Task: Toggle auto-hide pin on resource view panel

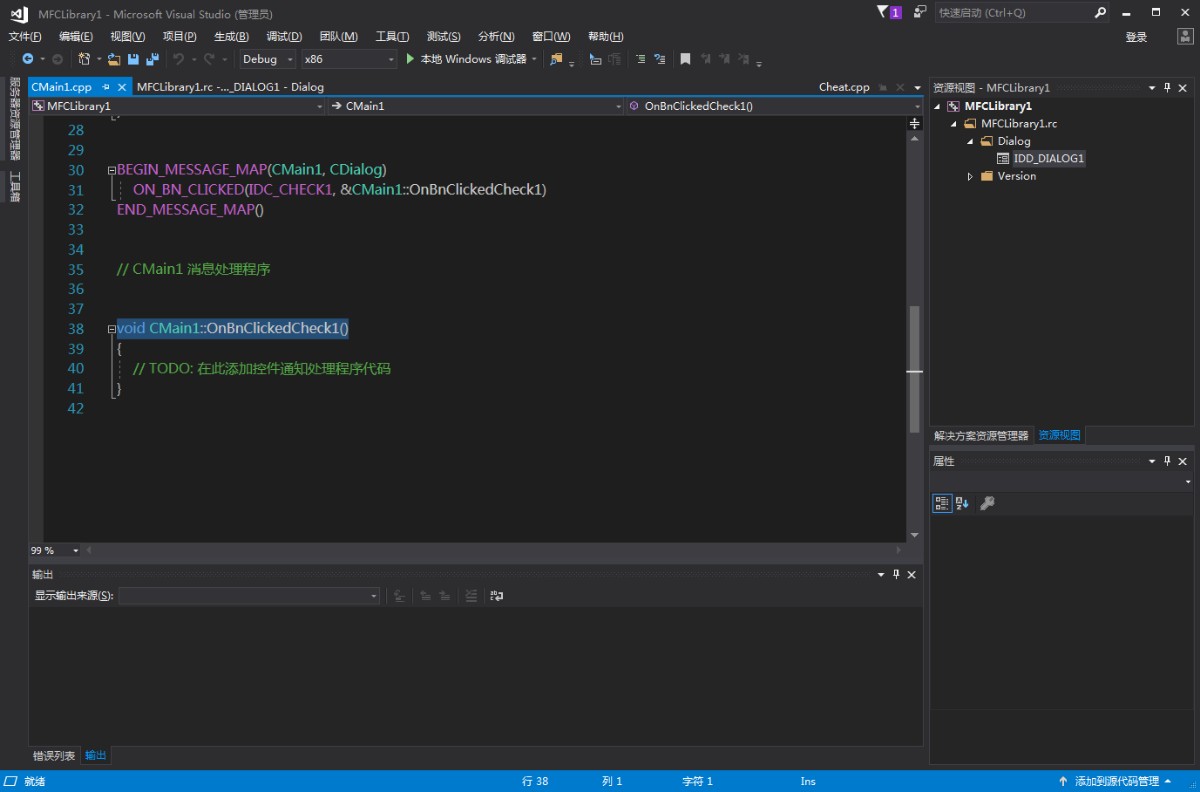Action: click(x=1167, y=87)
